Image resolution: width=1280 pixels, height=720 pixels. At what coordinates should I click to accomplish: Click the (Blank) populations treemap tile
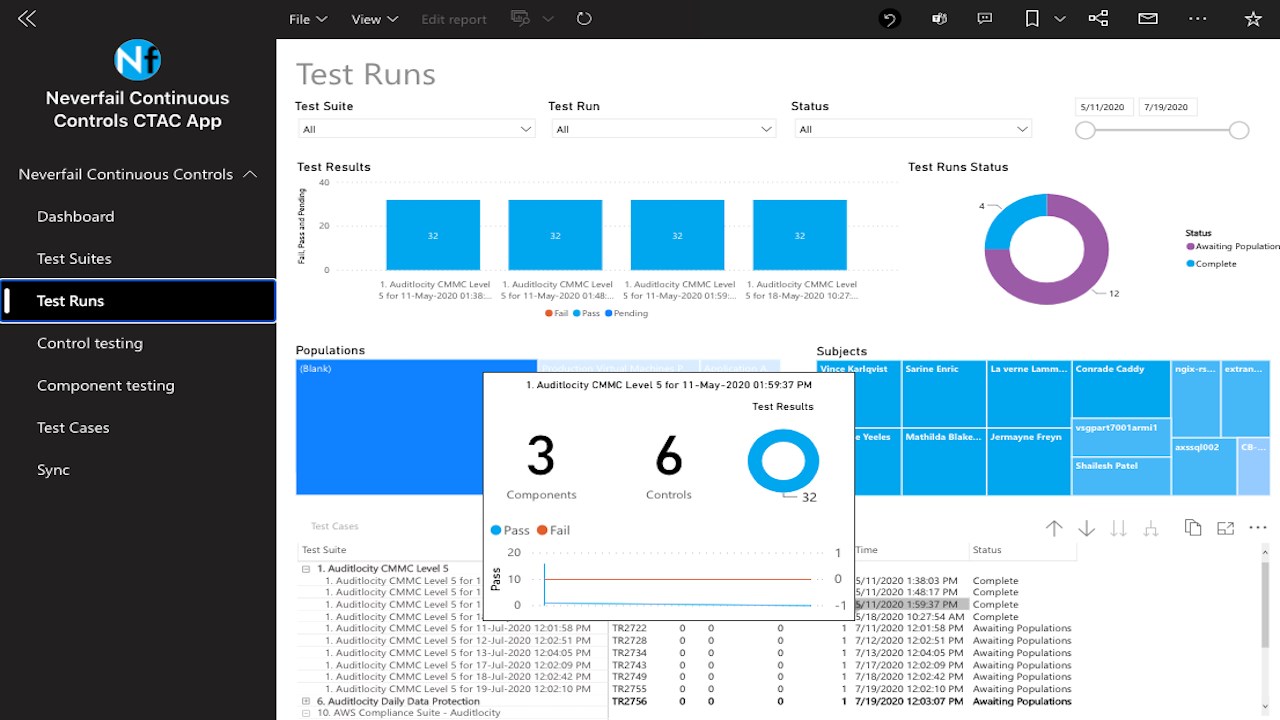[390, 428]
